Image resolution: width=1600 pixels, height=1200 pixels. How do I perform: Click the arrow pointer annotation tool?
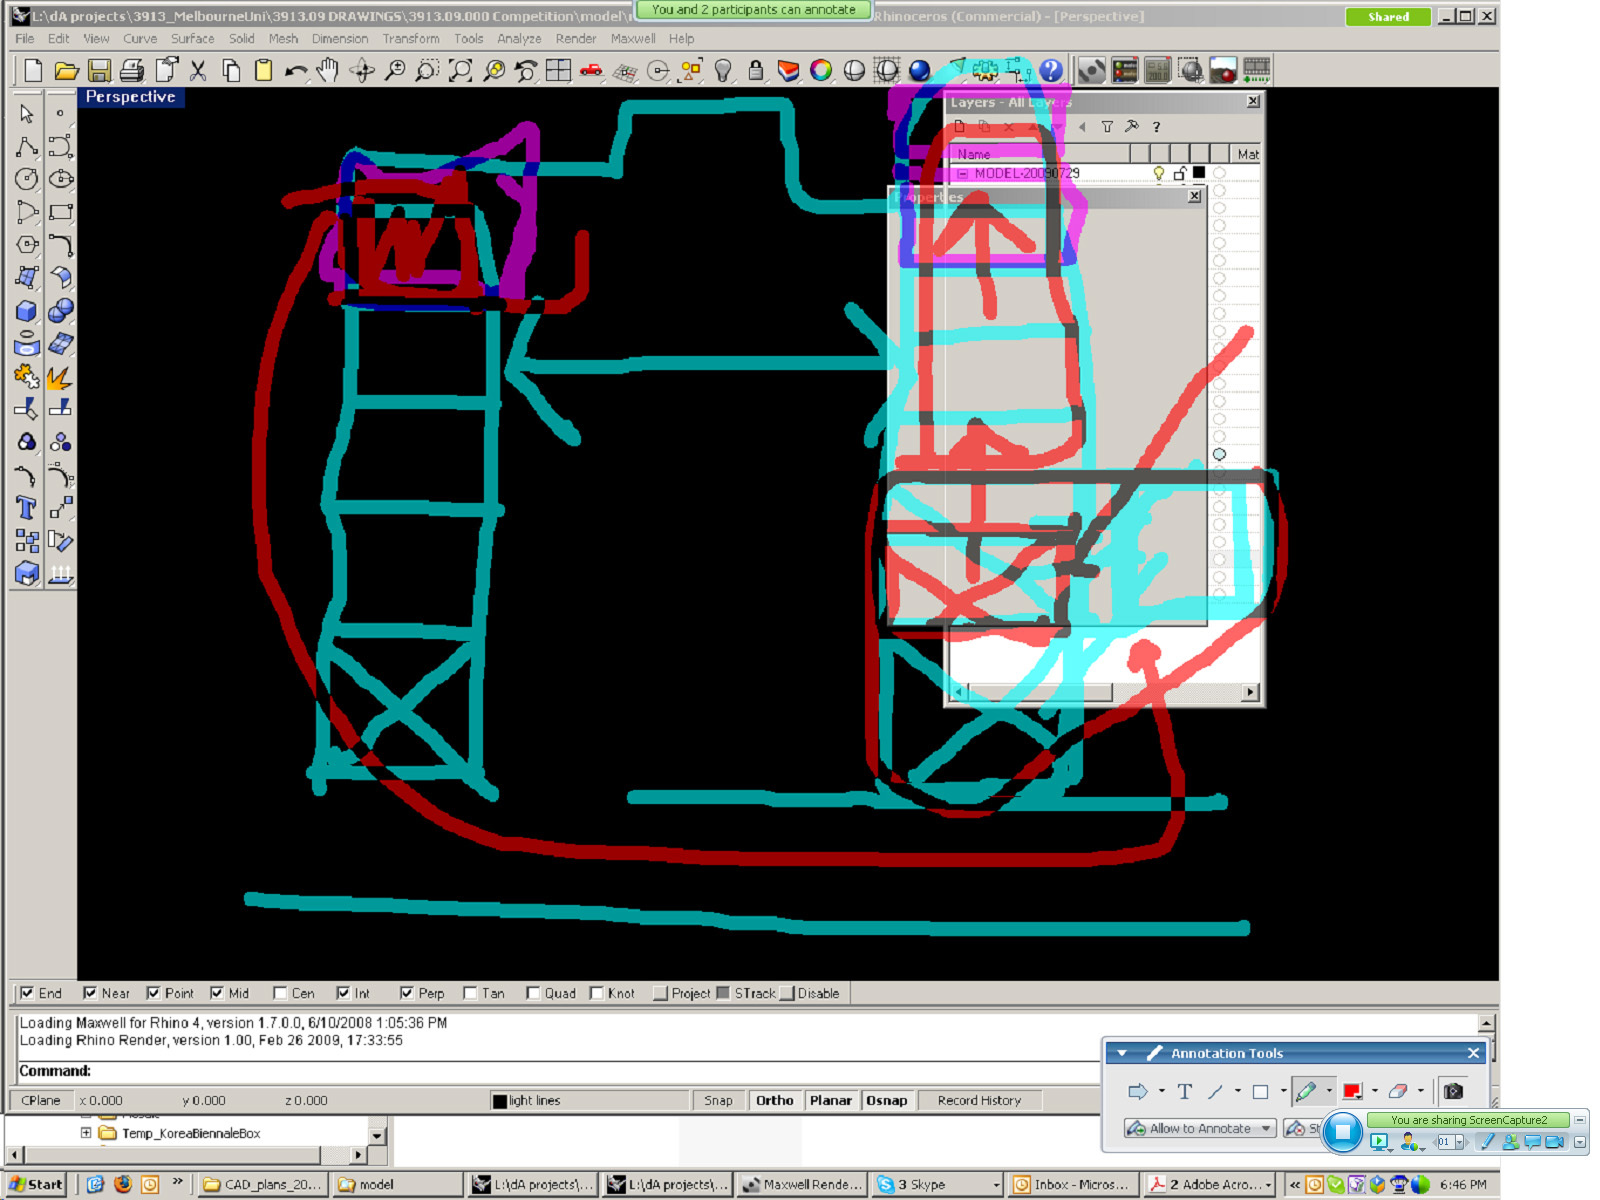pos(1137,1091)
